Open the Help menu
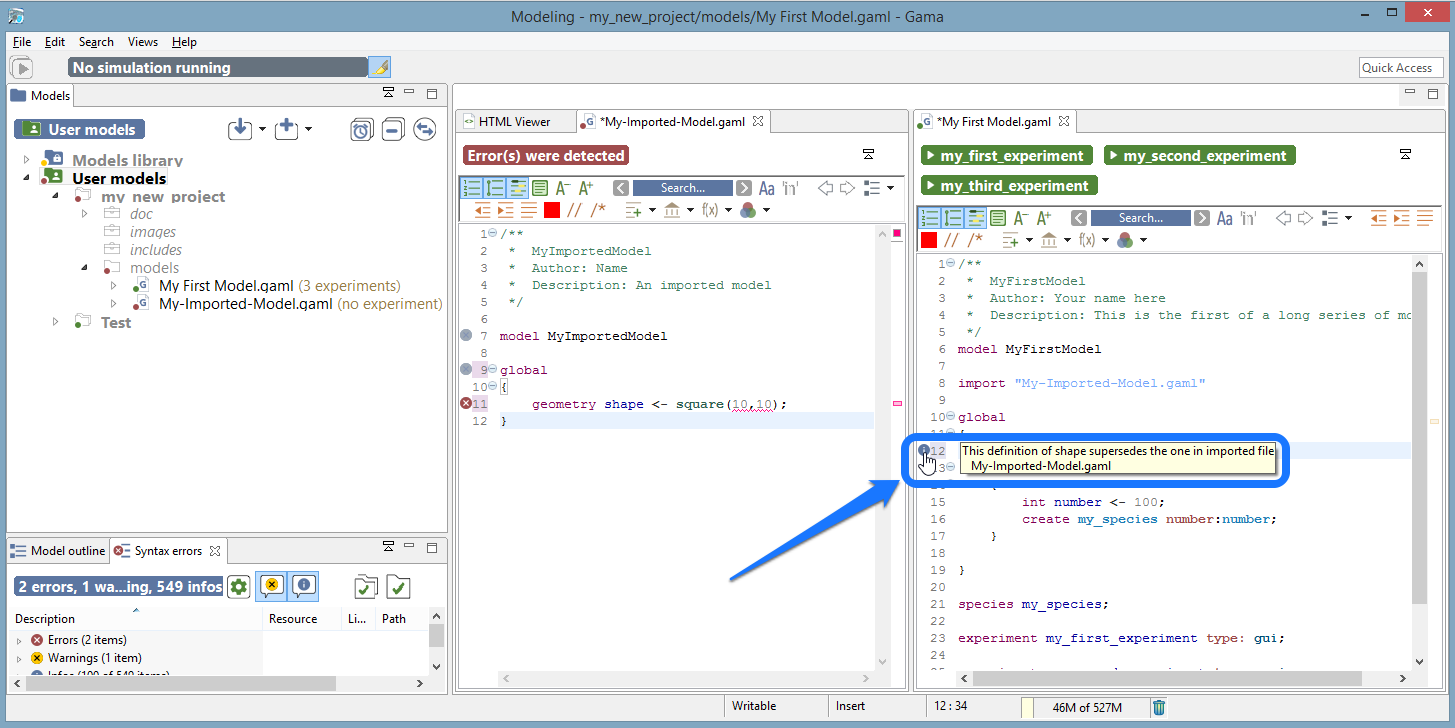This screenshot has height=728, width=1455. [x=184, y=42]
